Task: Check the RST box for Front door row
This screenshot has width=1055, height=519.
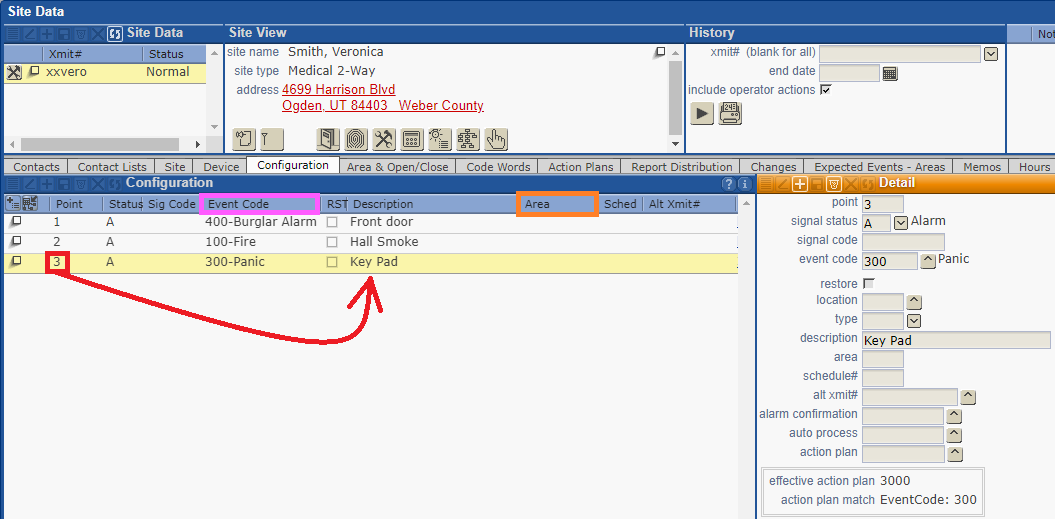Action: click(x=332, y=222)
